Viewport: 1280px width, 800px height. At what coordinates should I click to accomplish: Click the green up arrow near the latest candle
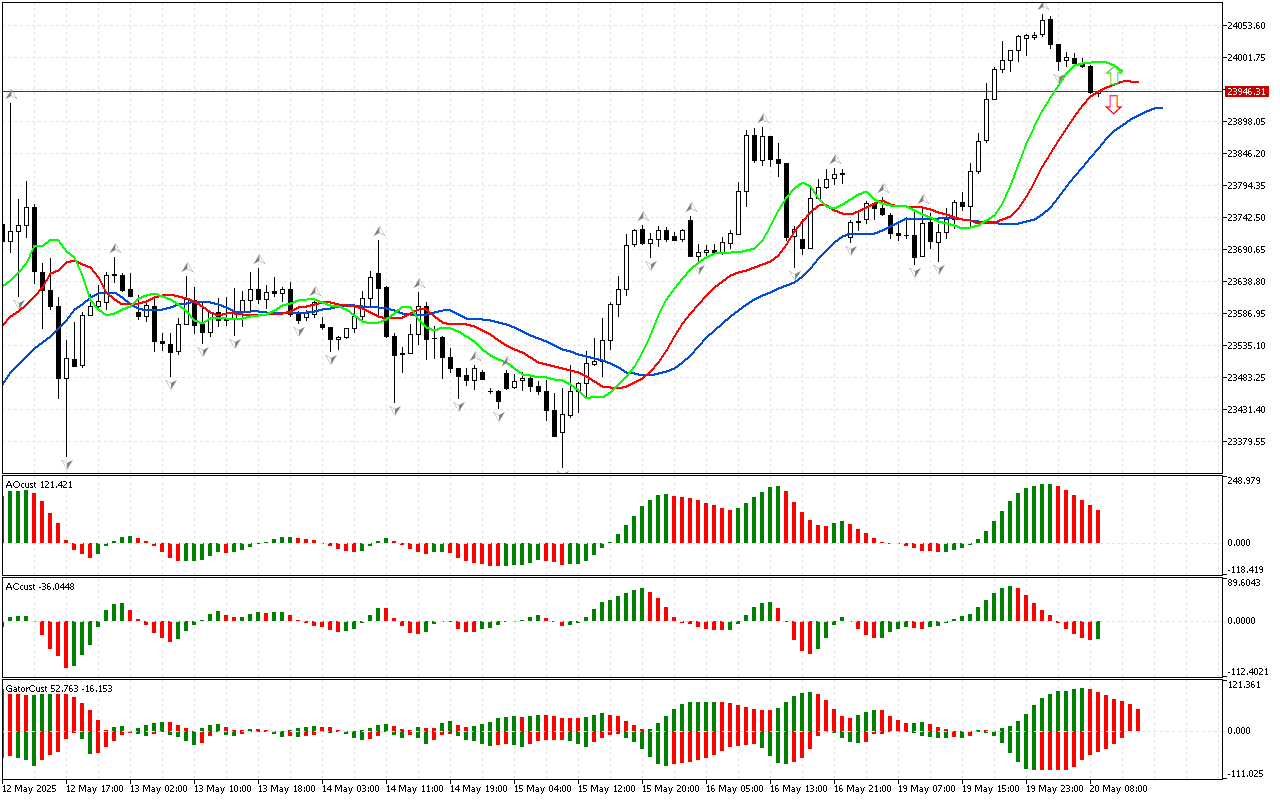(1113, 75)
